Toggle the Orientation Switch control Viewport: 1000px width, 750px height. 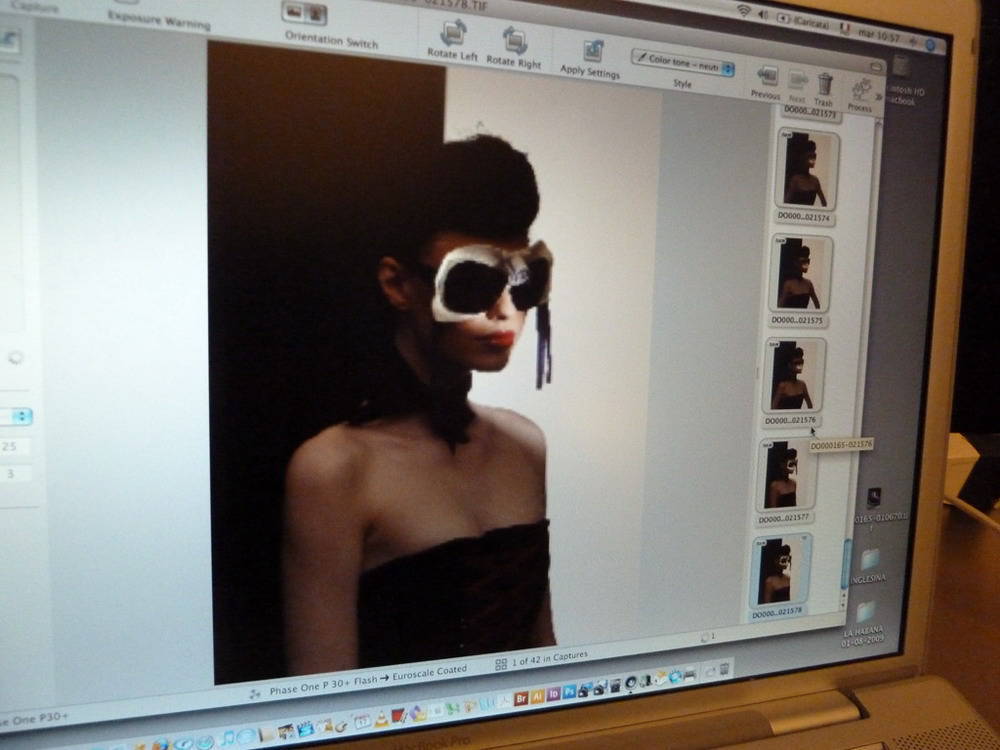click(x=304, y=14)
